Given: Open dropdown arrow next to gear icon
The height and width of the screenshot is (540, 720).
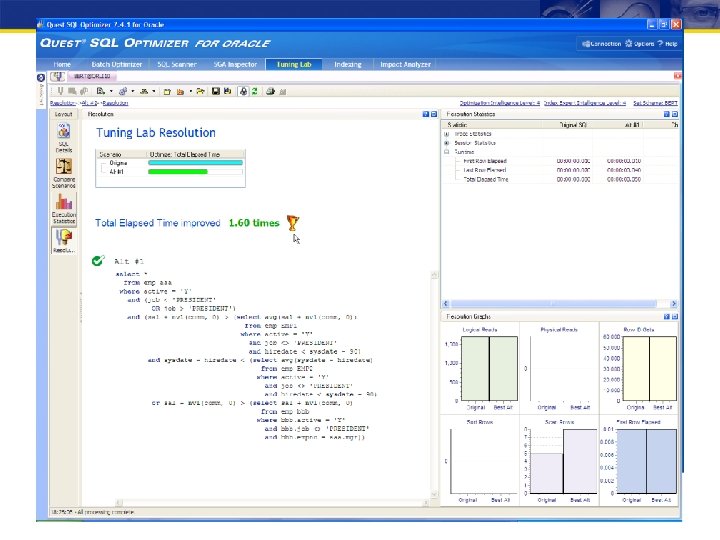Looking at the screenshot, I should point(133,91).
